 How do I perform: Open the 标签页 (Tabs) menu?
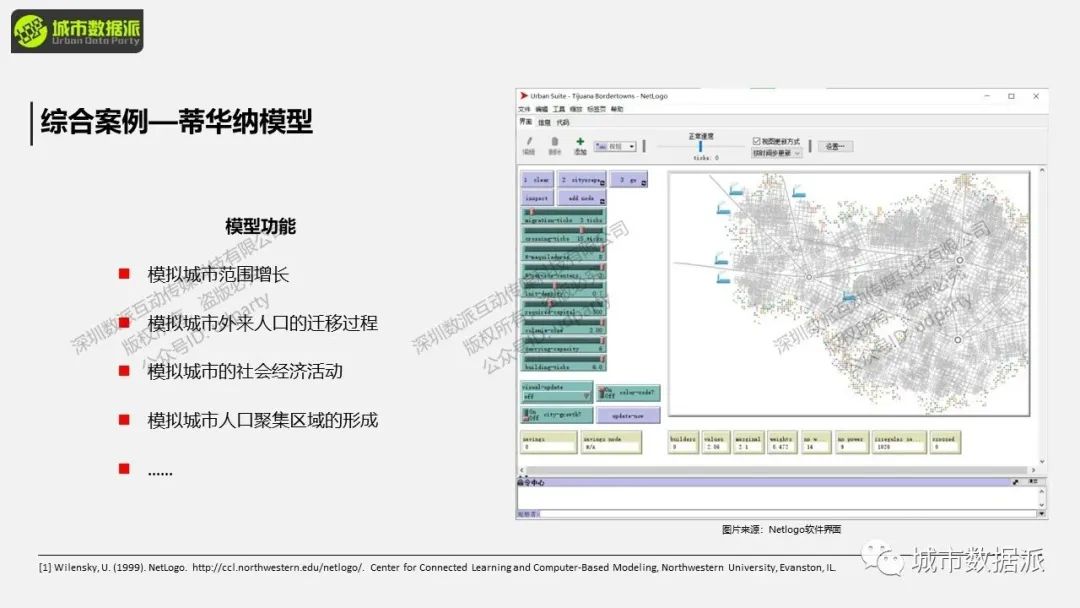point(596,109)
